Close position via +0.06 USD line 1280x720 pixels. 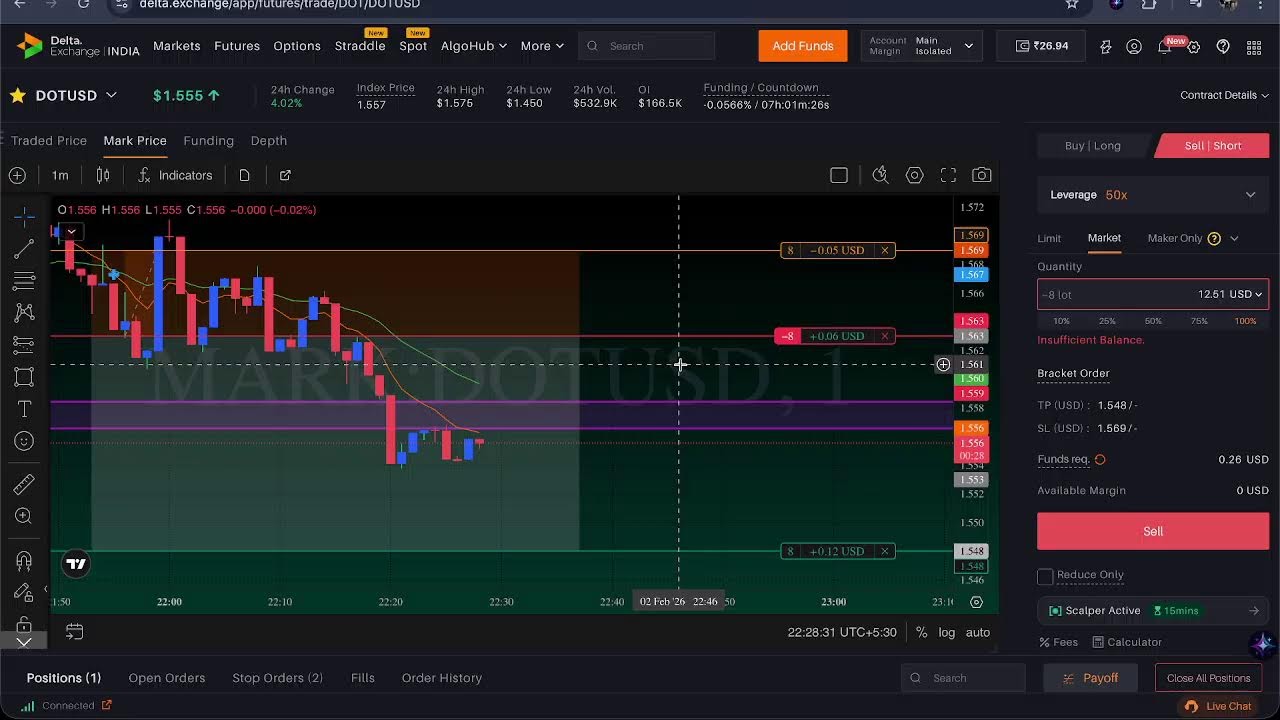(x=885, y=336)
